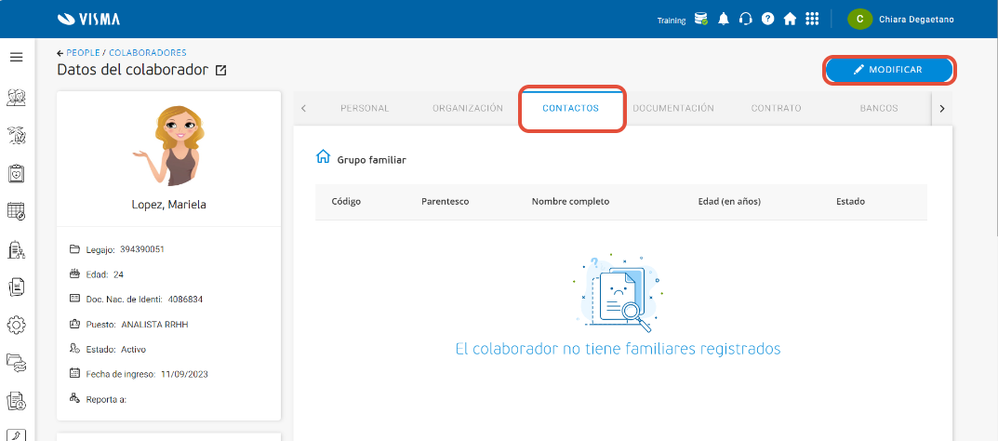This screenshot has height=441, width=998.
Task: Click the stacked documents sidebar icon
Action: (x=16, y=287)
